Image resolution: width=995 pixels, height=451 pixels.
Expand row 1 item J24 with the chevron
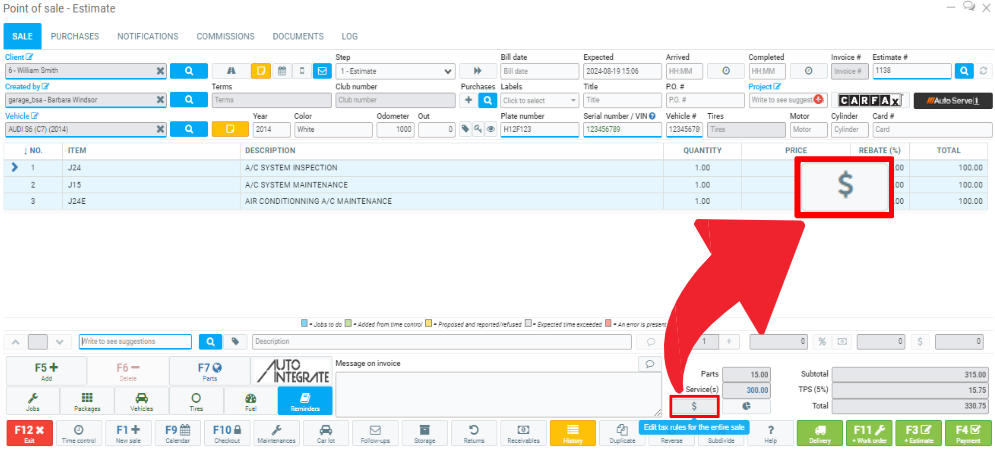(x=14, y=168)
